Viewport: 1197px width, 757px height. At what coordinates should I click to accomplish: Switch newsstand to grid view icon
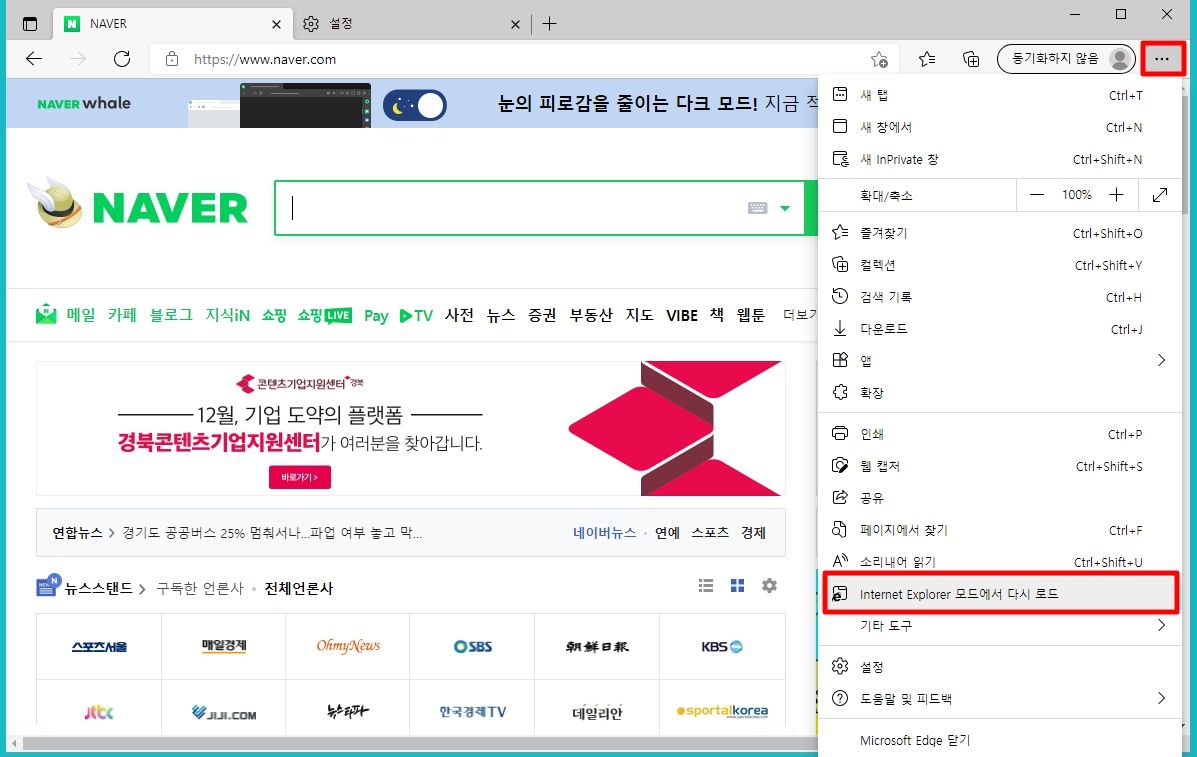coord(737,585)
